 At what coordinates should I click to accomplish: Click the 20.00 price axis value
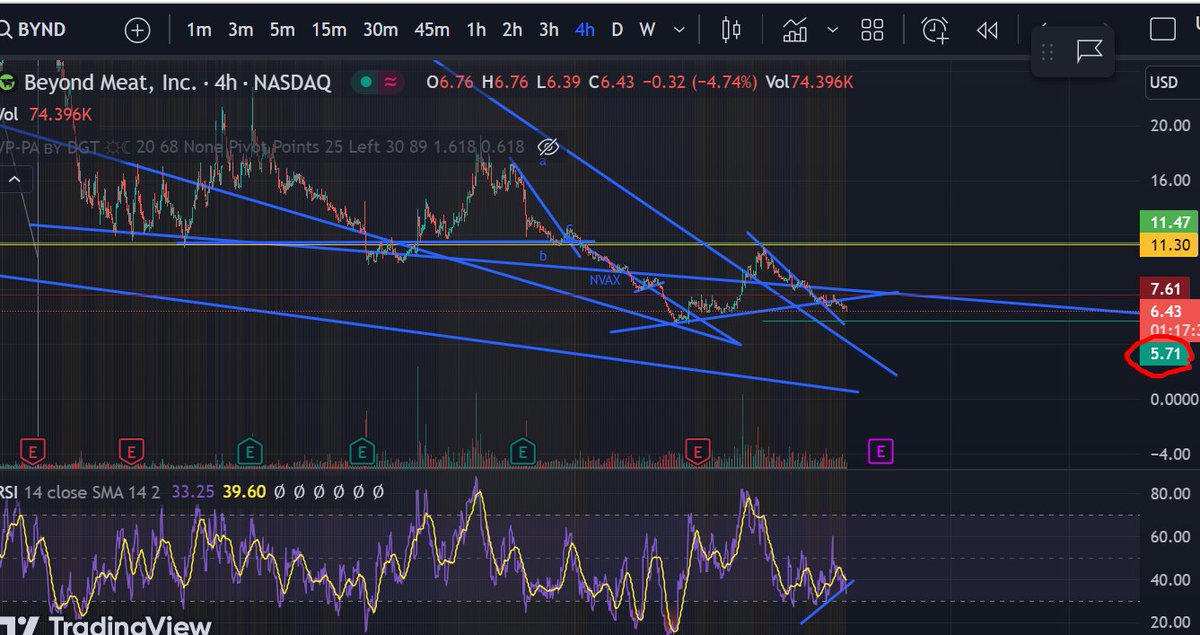click(x=1169, y=125)
